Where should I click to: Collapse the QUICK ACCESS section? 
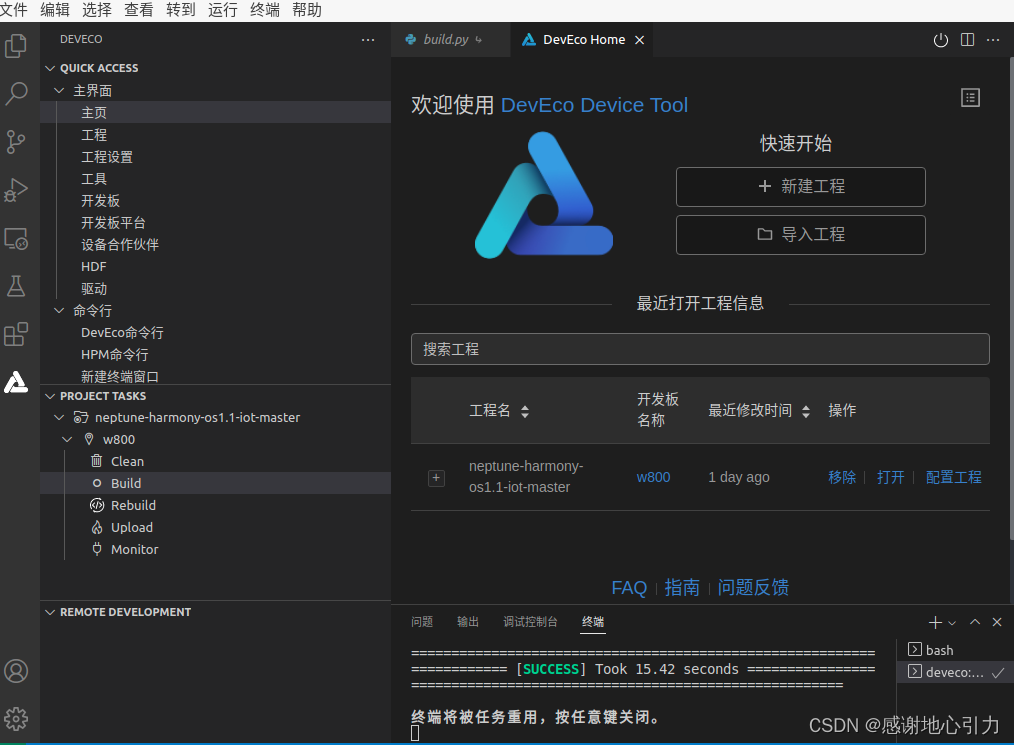(50, 68)
